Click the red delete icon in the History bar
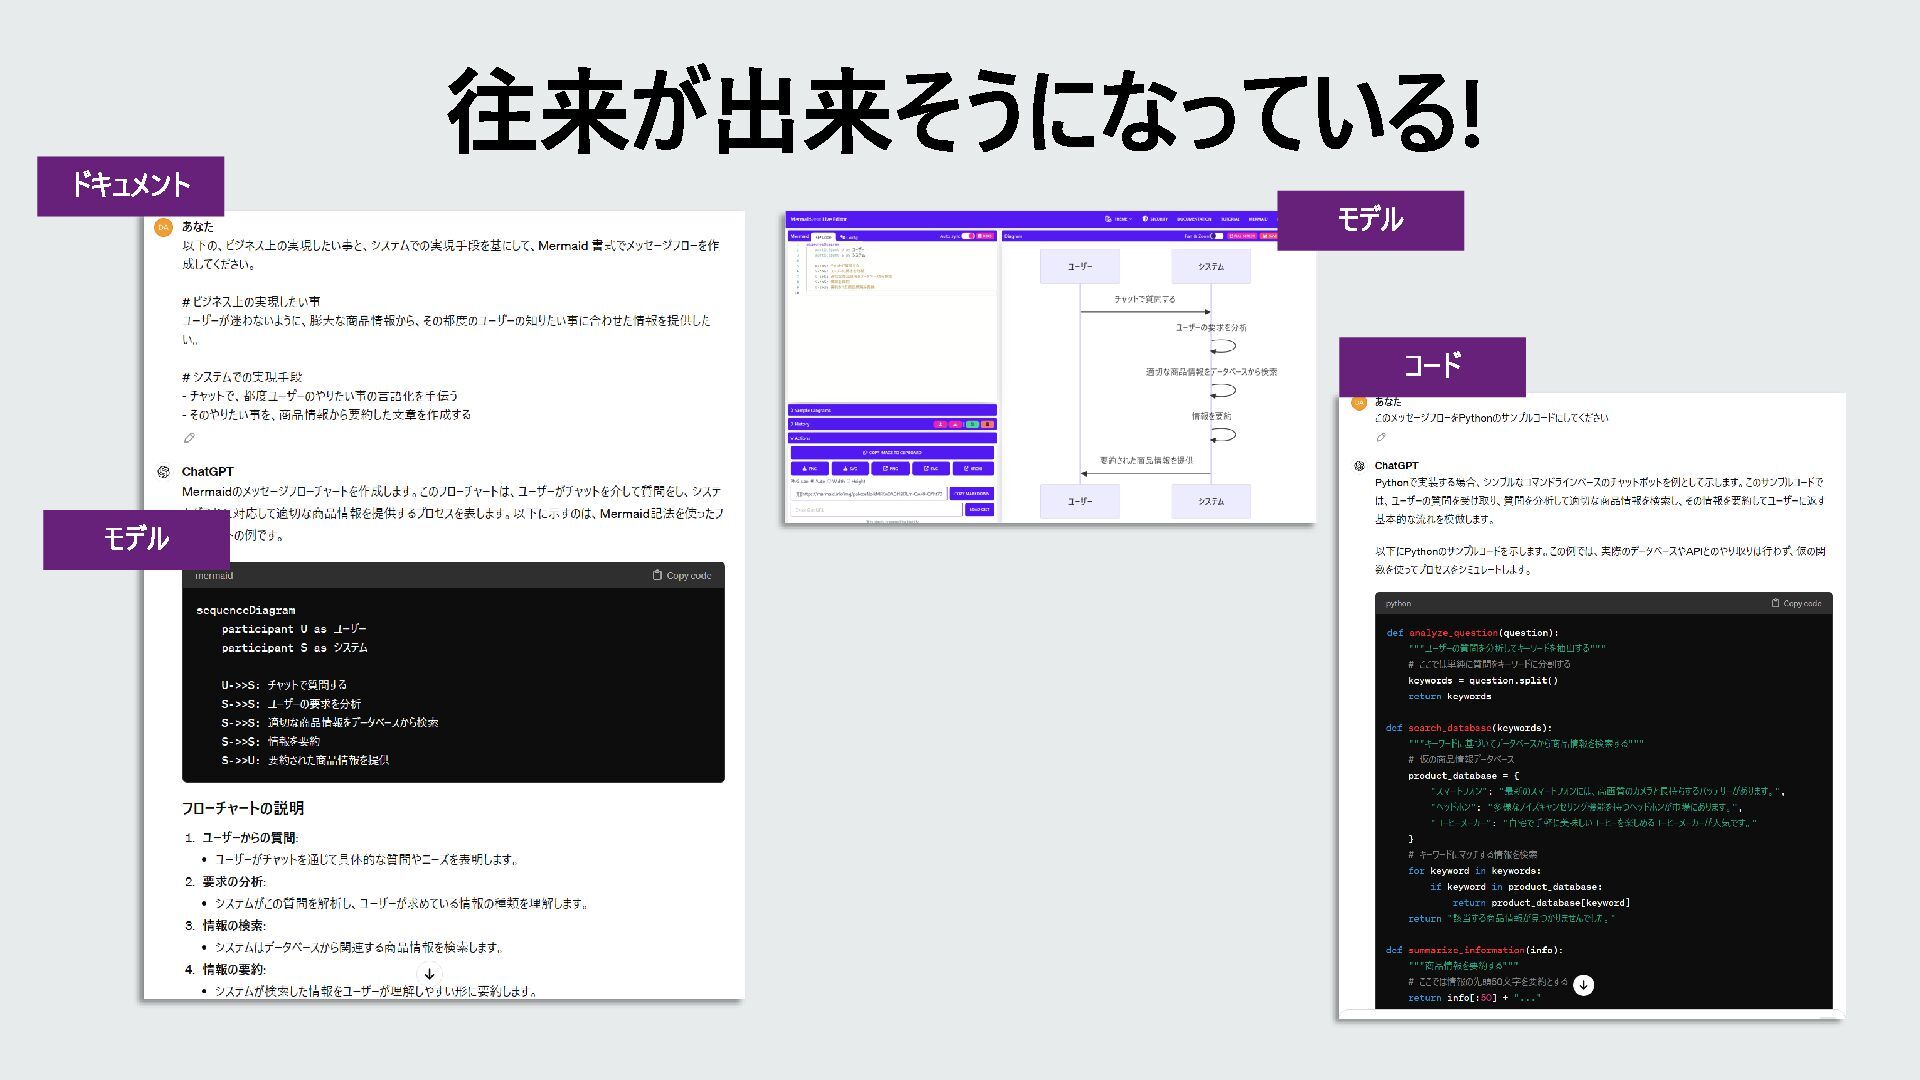Screen dimensions: 1920x1080 tap(987, 424)
